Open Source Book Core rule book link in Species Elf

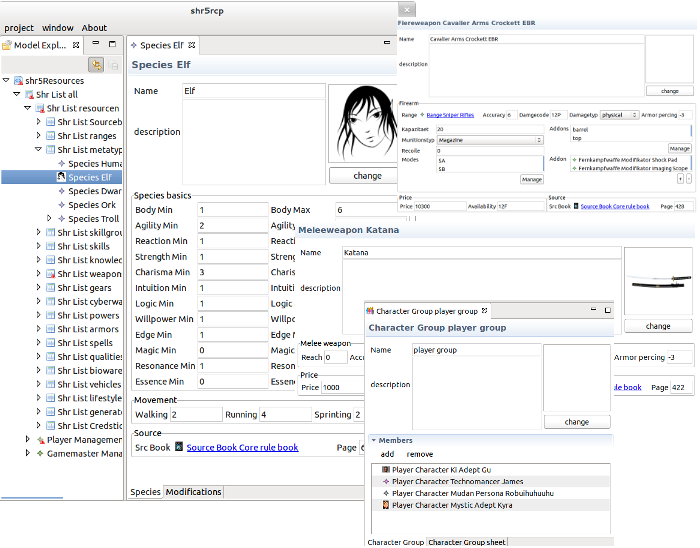coord(242,447)
